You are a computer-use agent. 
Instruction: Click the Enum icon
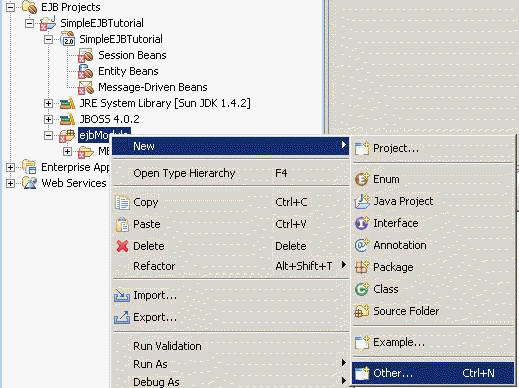362,179
